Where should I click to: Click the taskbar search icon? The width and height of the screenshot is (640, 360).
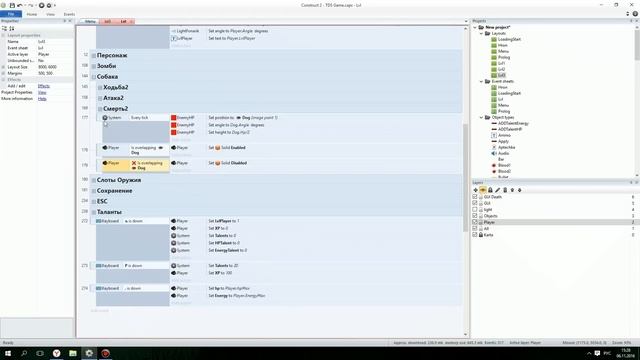pyautogui.click(x=24, y=353)
